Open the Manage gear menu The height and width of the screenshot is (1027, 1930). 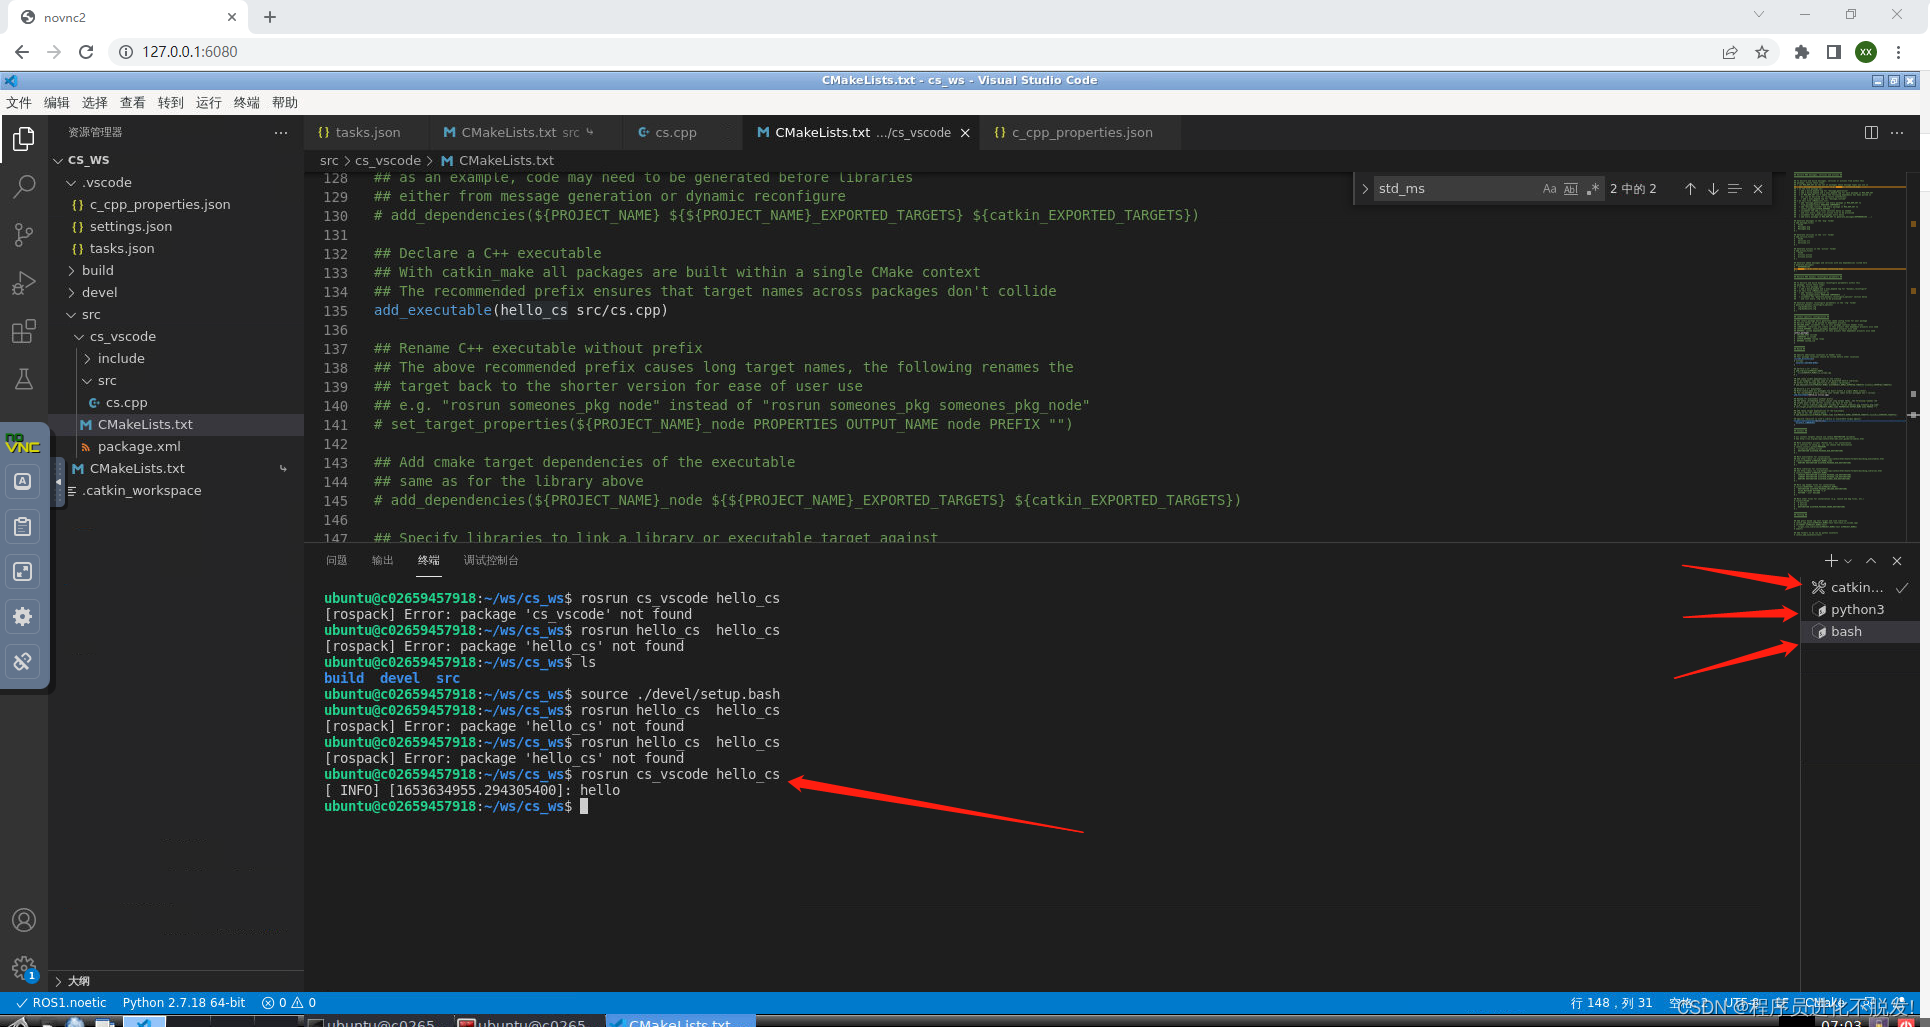[24, 967]
